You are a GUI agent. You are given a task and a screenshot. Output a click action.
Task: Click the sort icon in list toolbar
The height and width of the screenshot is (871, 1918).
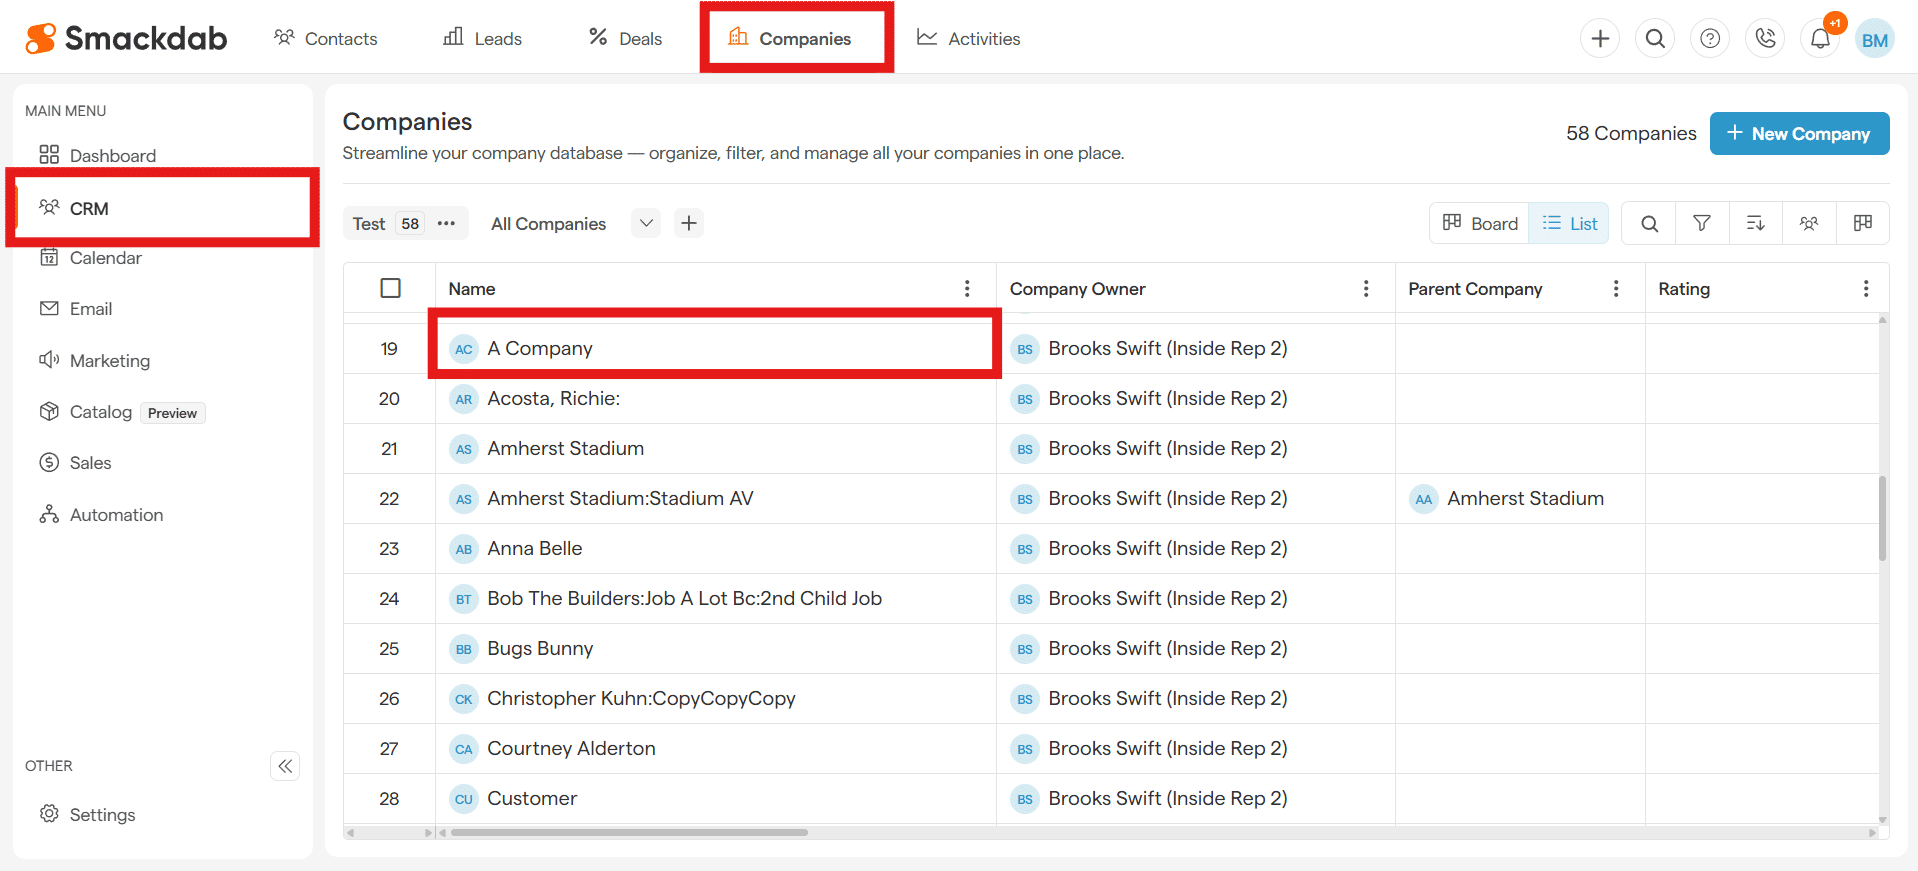click(x=1755, y=224)
